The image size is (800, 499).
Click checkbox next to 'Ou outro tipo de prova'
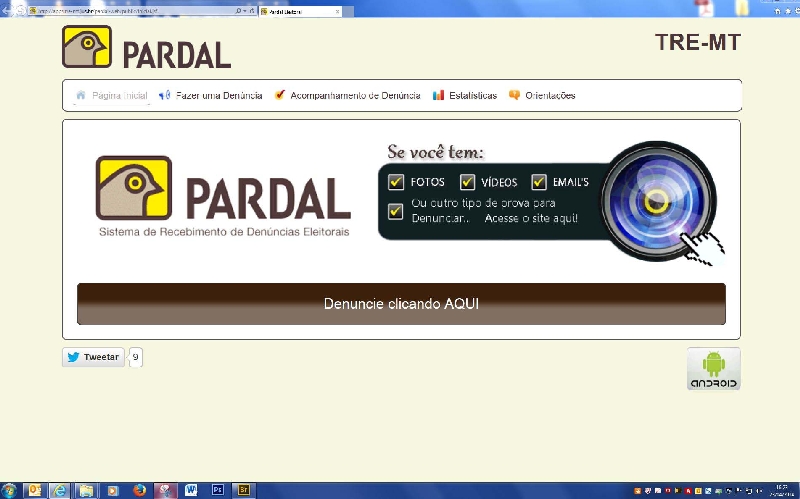click(x=396, y=210)
